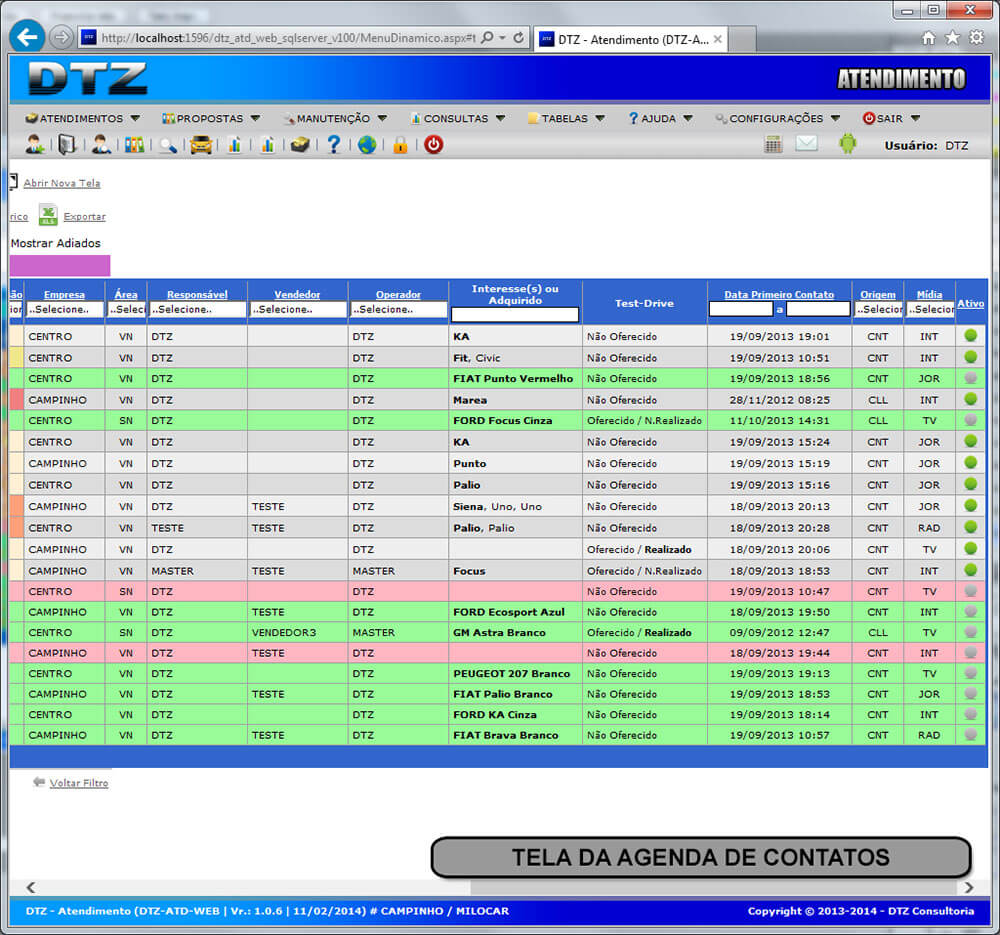Open the Vendedor filter dropdown
1000x935 pixels.
297,310
